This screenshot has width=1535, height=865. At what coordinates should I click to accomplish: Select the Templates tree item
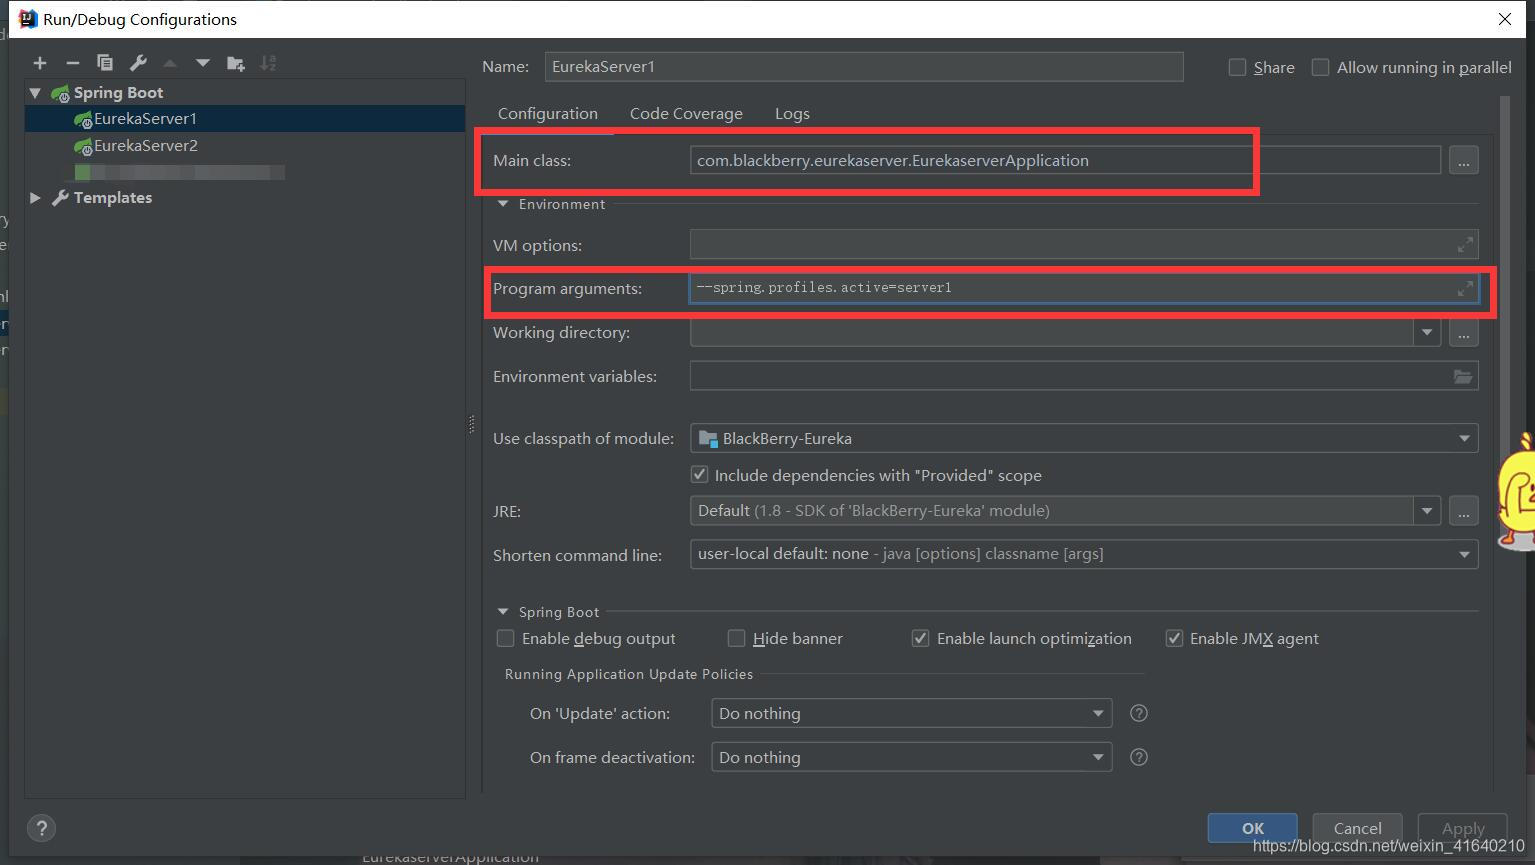coord(113,197)
